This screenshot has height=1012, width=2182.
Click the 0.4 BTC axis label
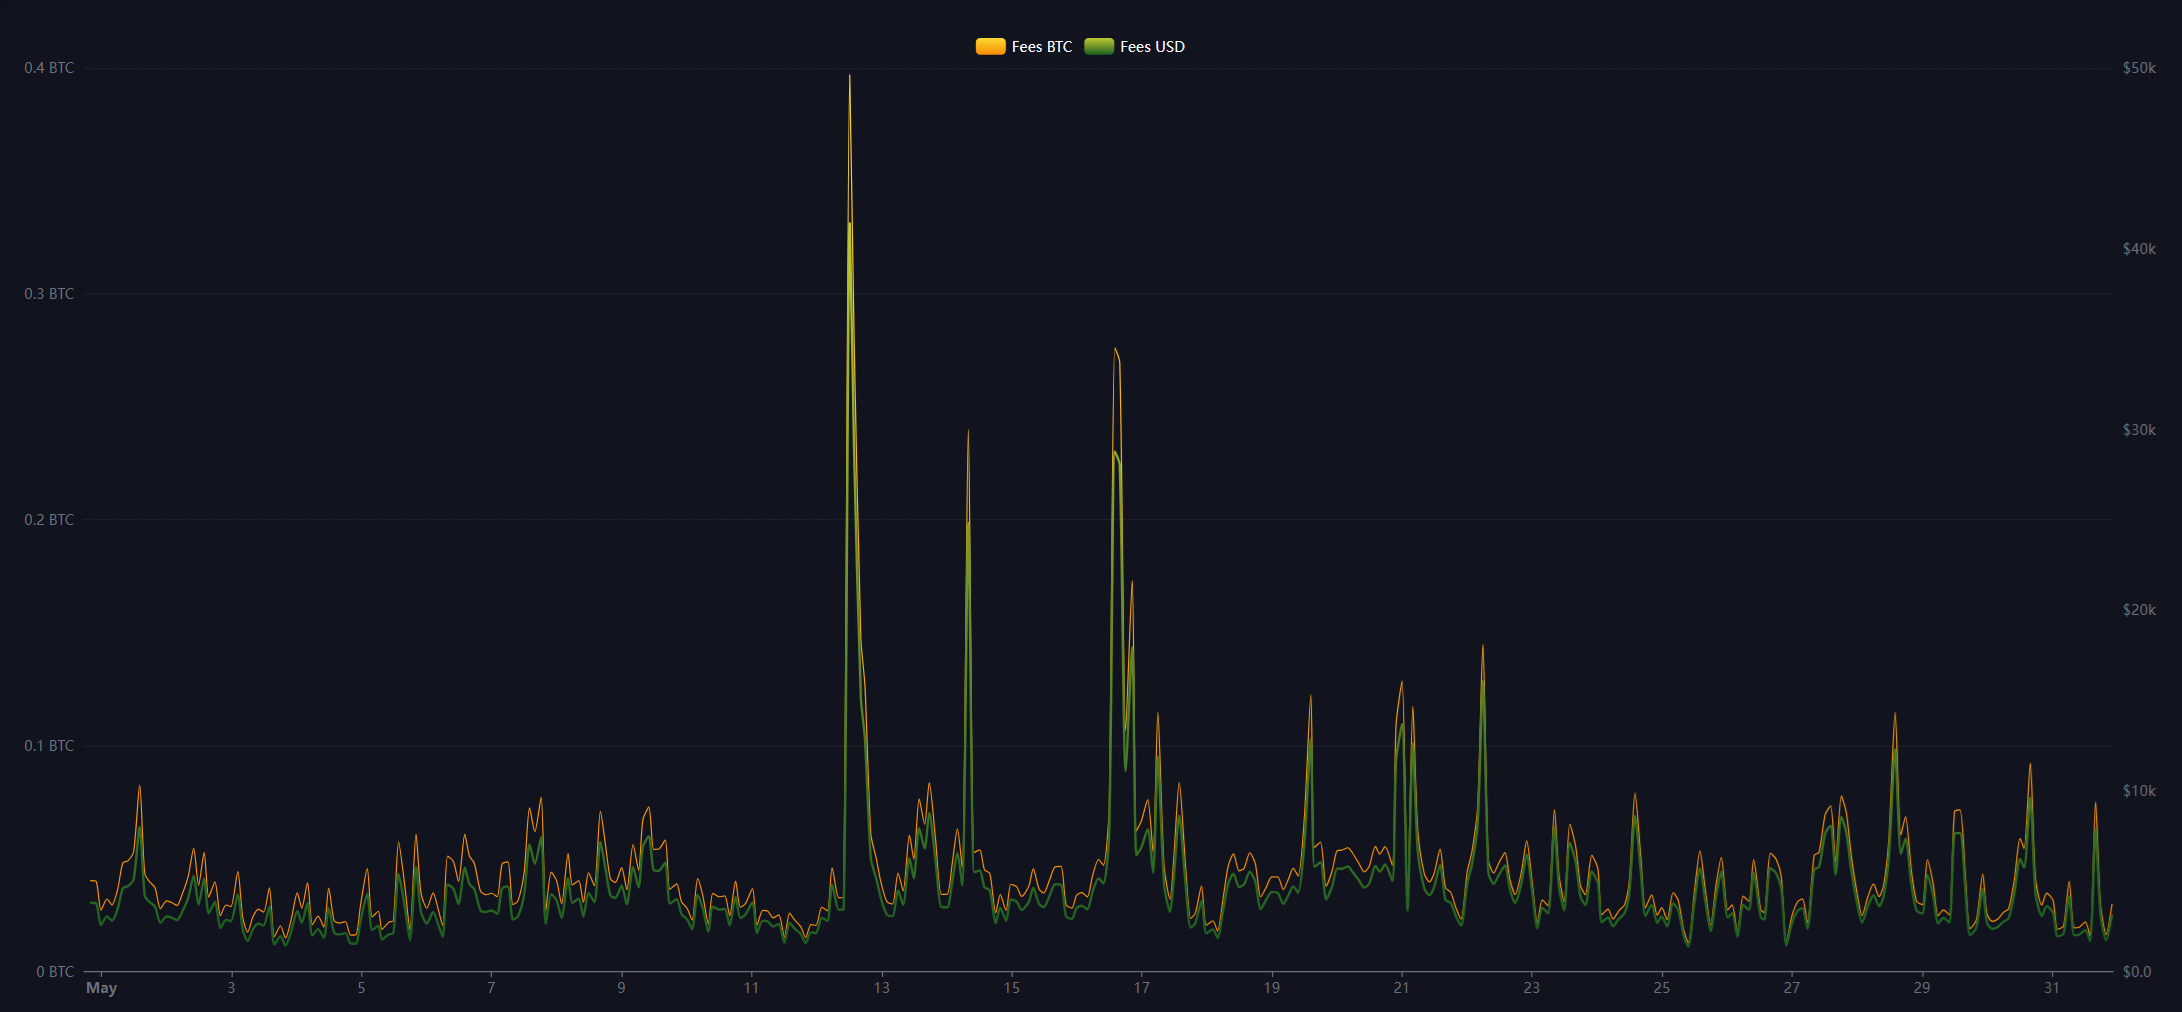click(x=49, y=68)
